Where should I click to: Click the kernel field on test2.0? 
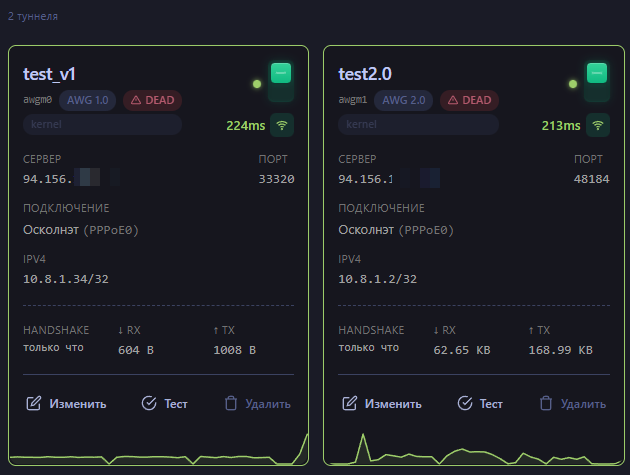(x=418, y=125)
